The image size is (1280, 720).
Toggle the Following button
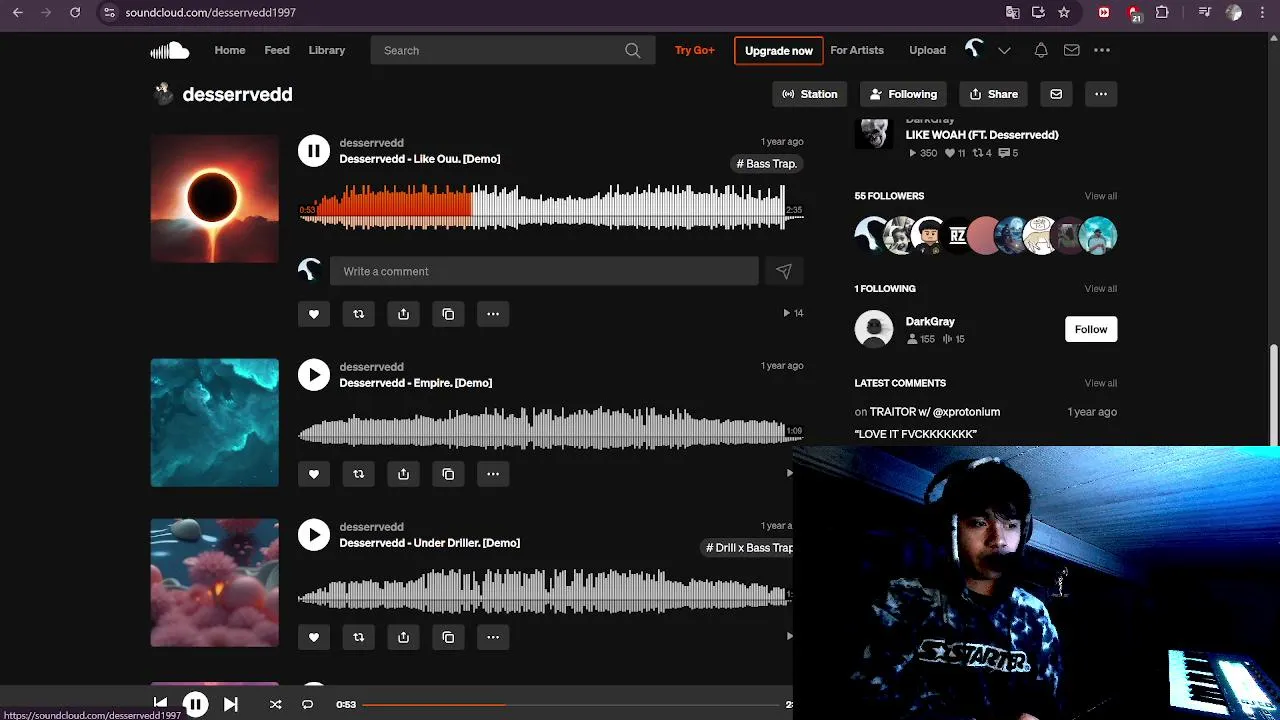pyautogui.click(x=903, y=94)
